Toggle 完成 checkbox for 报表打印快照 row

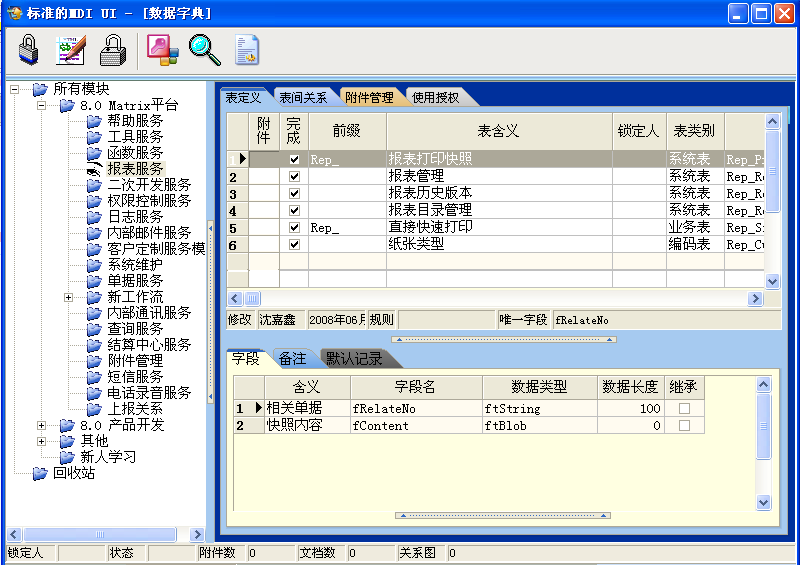point(294,159)
